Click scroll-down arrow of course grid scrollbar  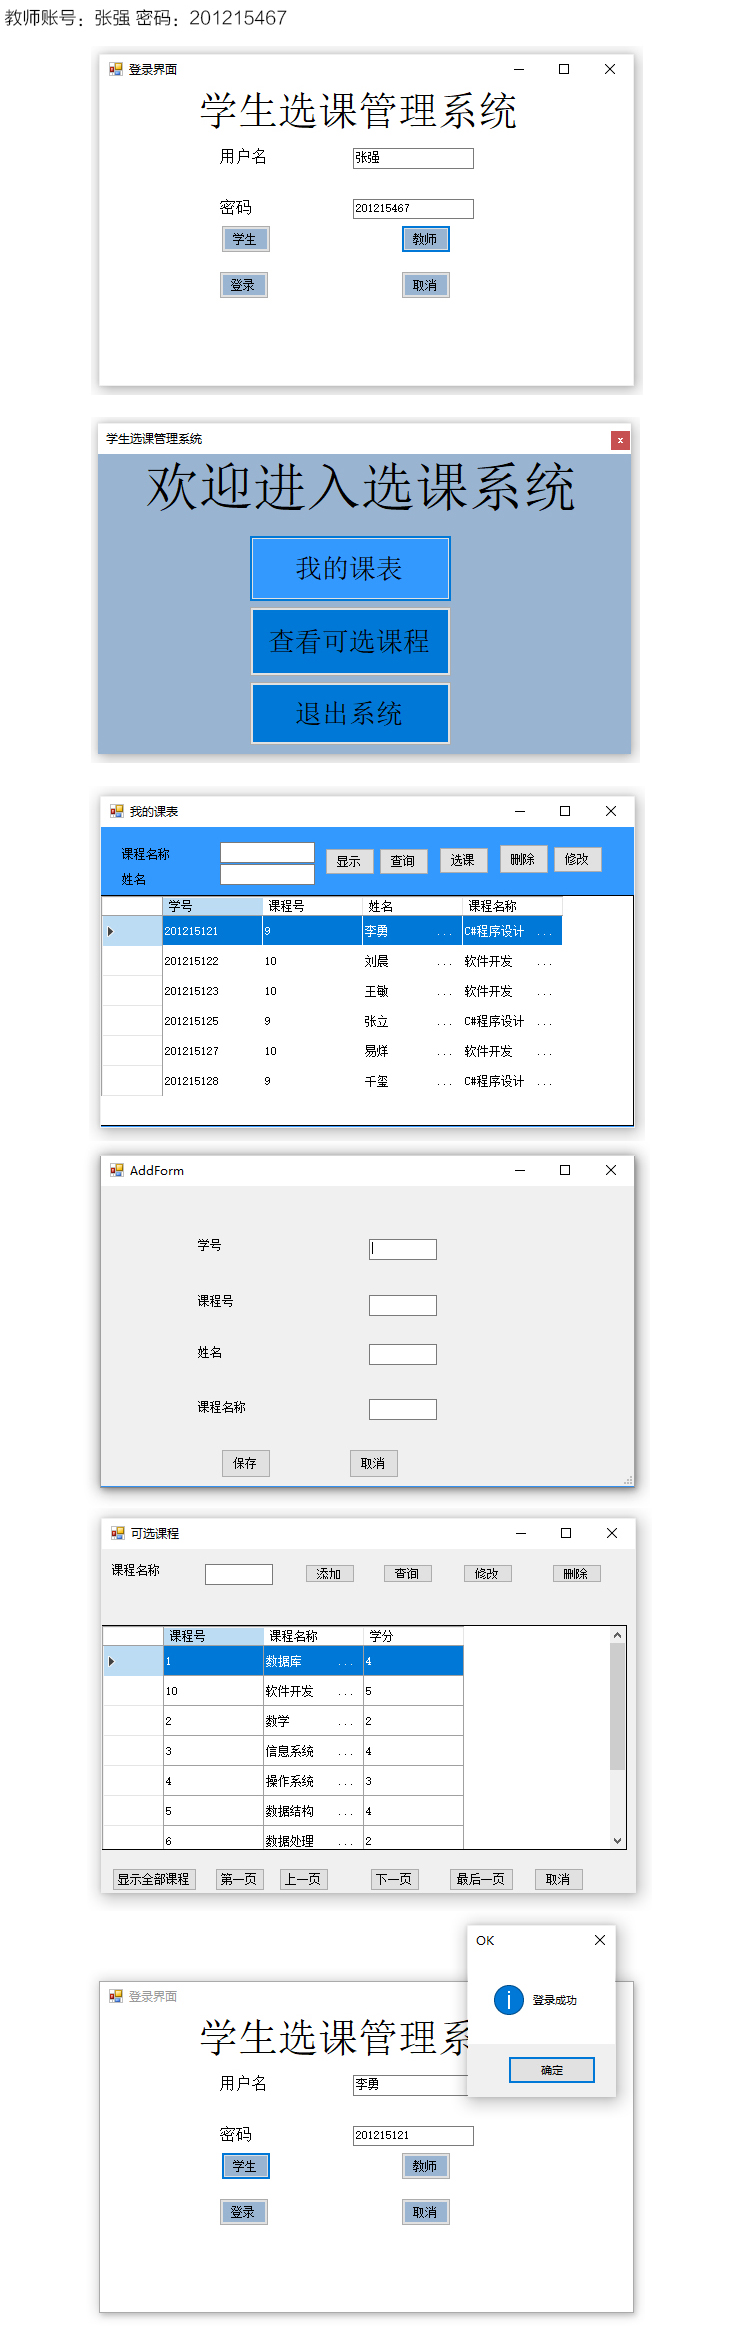(618, 1840)
